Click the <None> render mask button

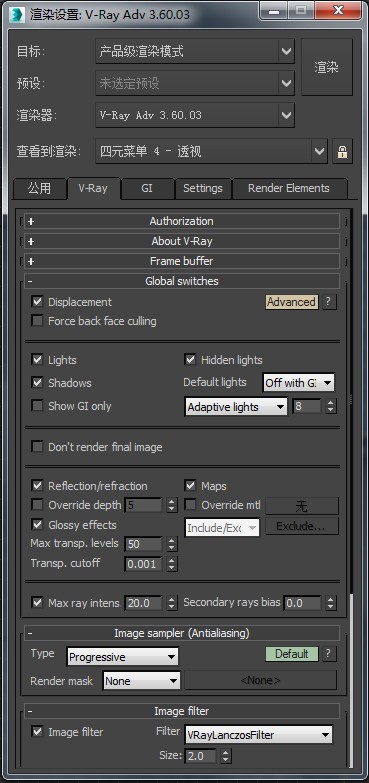tap(261, 680)
